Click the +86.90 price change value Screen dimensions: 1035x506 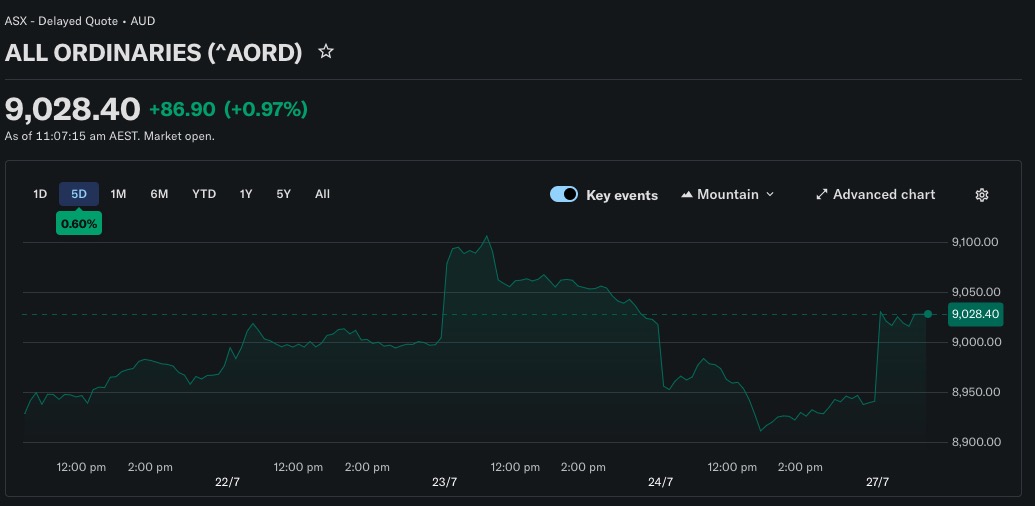(x=182, y=109)
